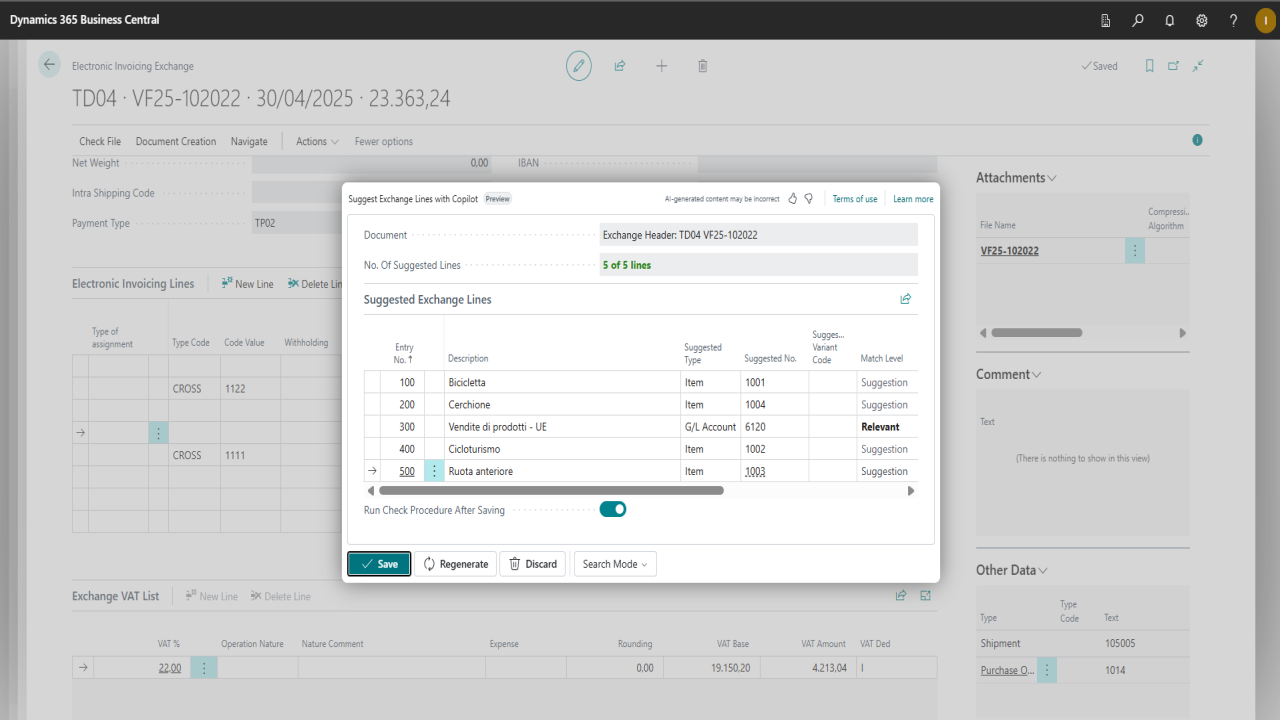Open row options for the 22,00 VAT line

(x=203, y=668)
